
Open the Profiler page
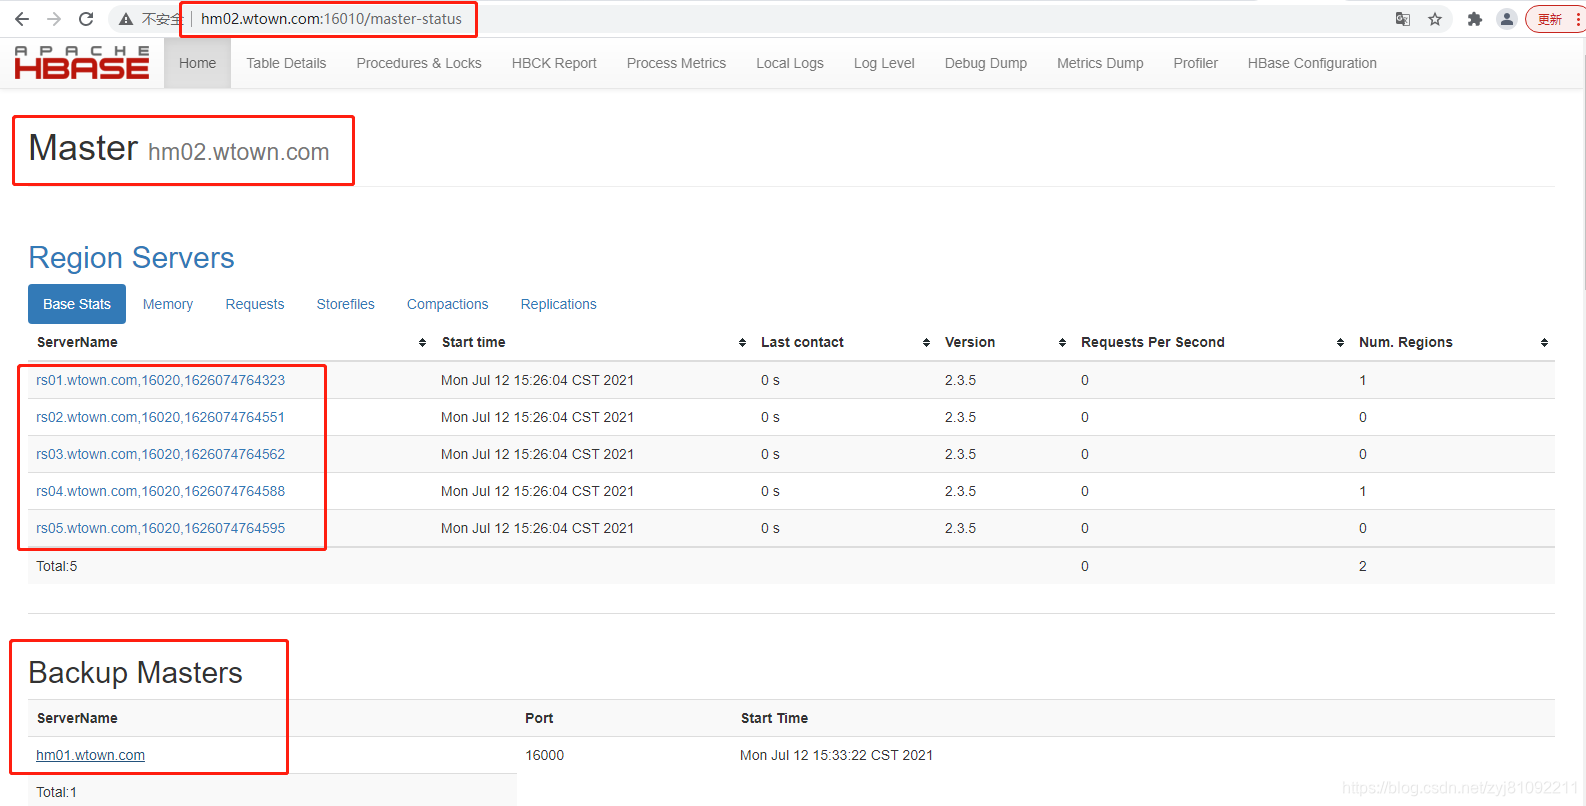pyautogui.click(x=1195, y=63)
